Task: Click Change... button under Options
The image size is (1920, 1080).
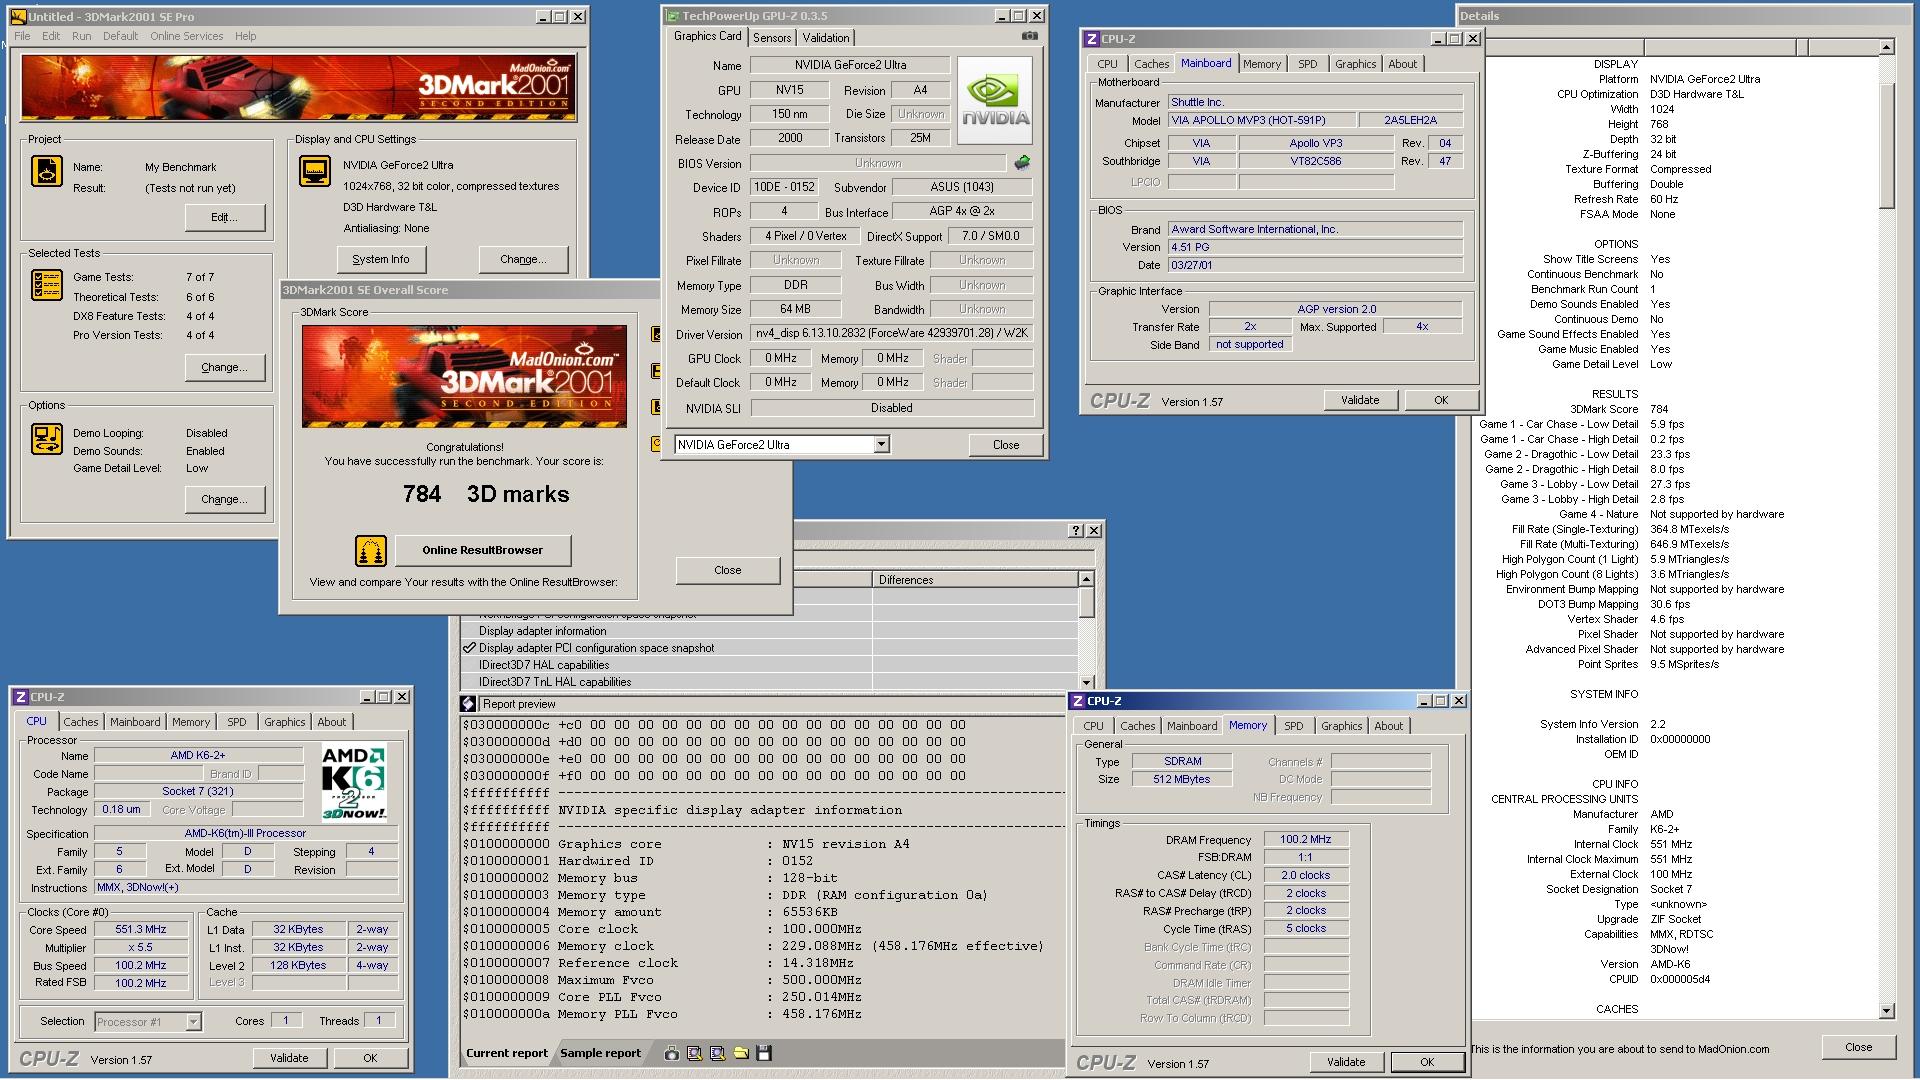Action: point(225,499)
